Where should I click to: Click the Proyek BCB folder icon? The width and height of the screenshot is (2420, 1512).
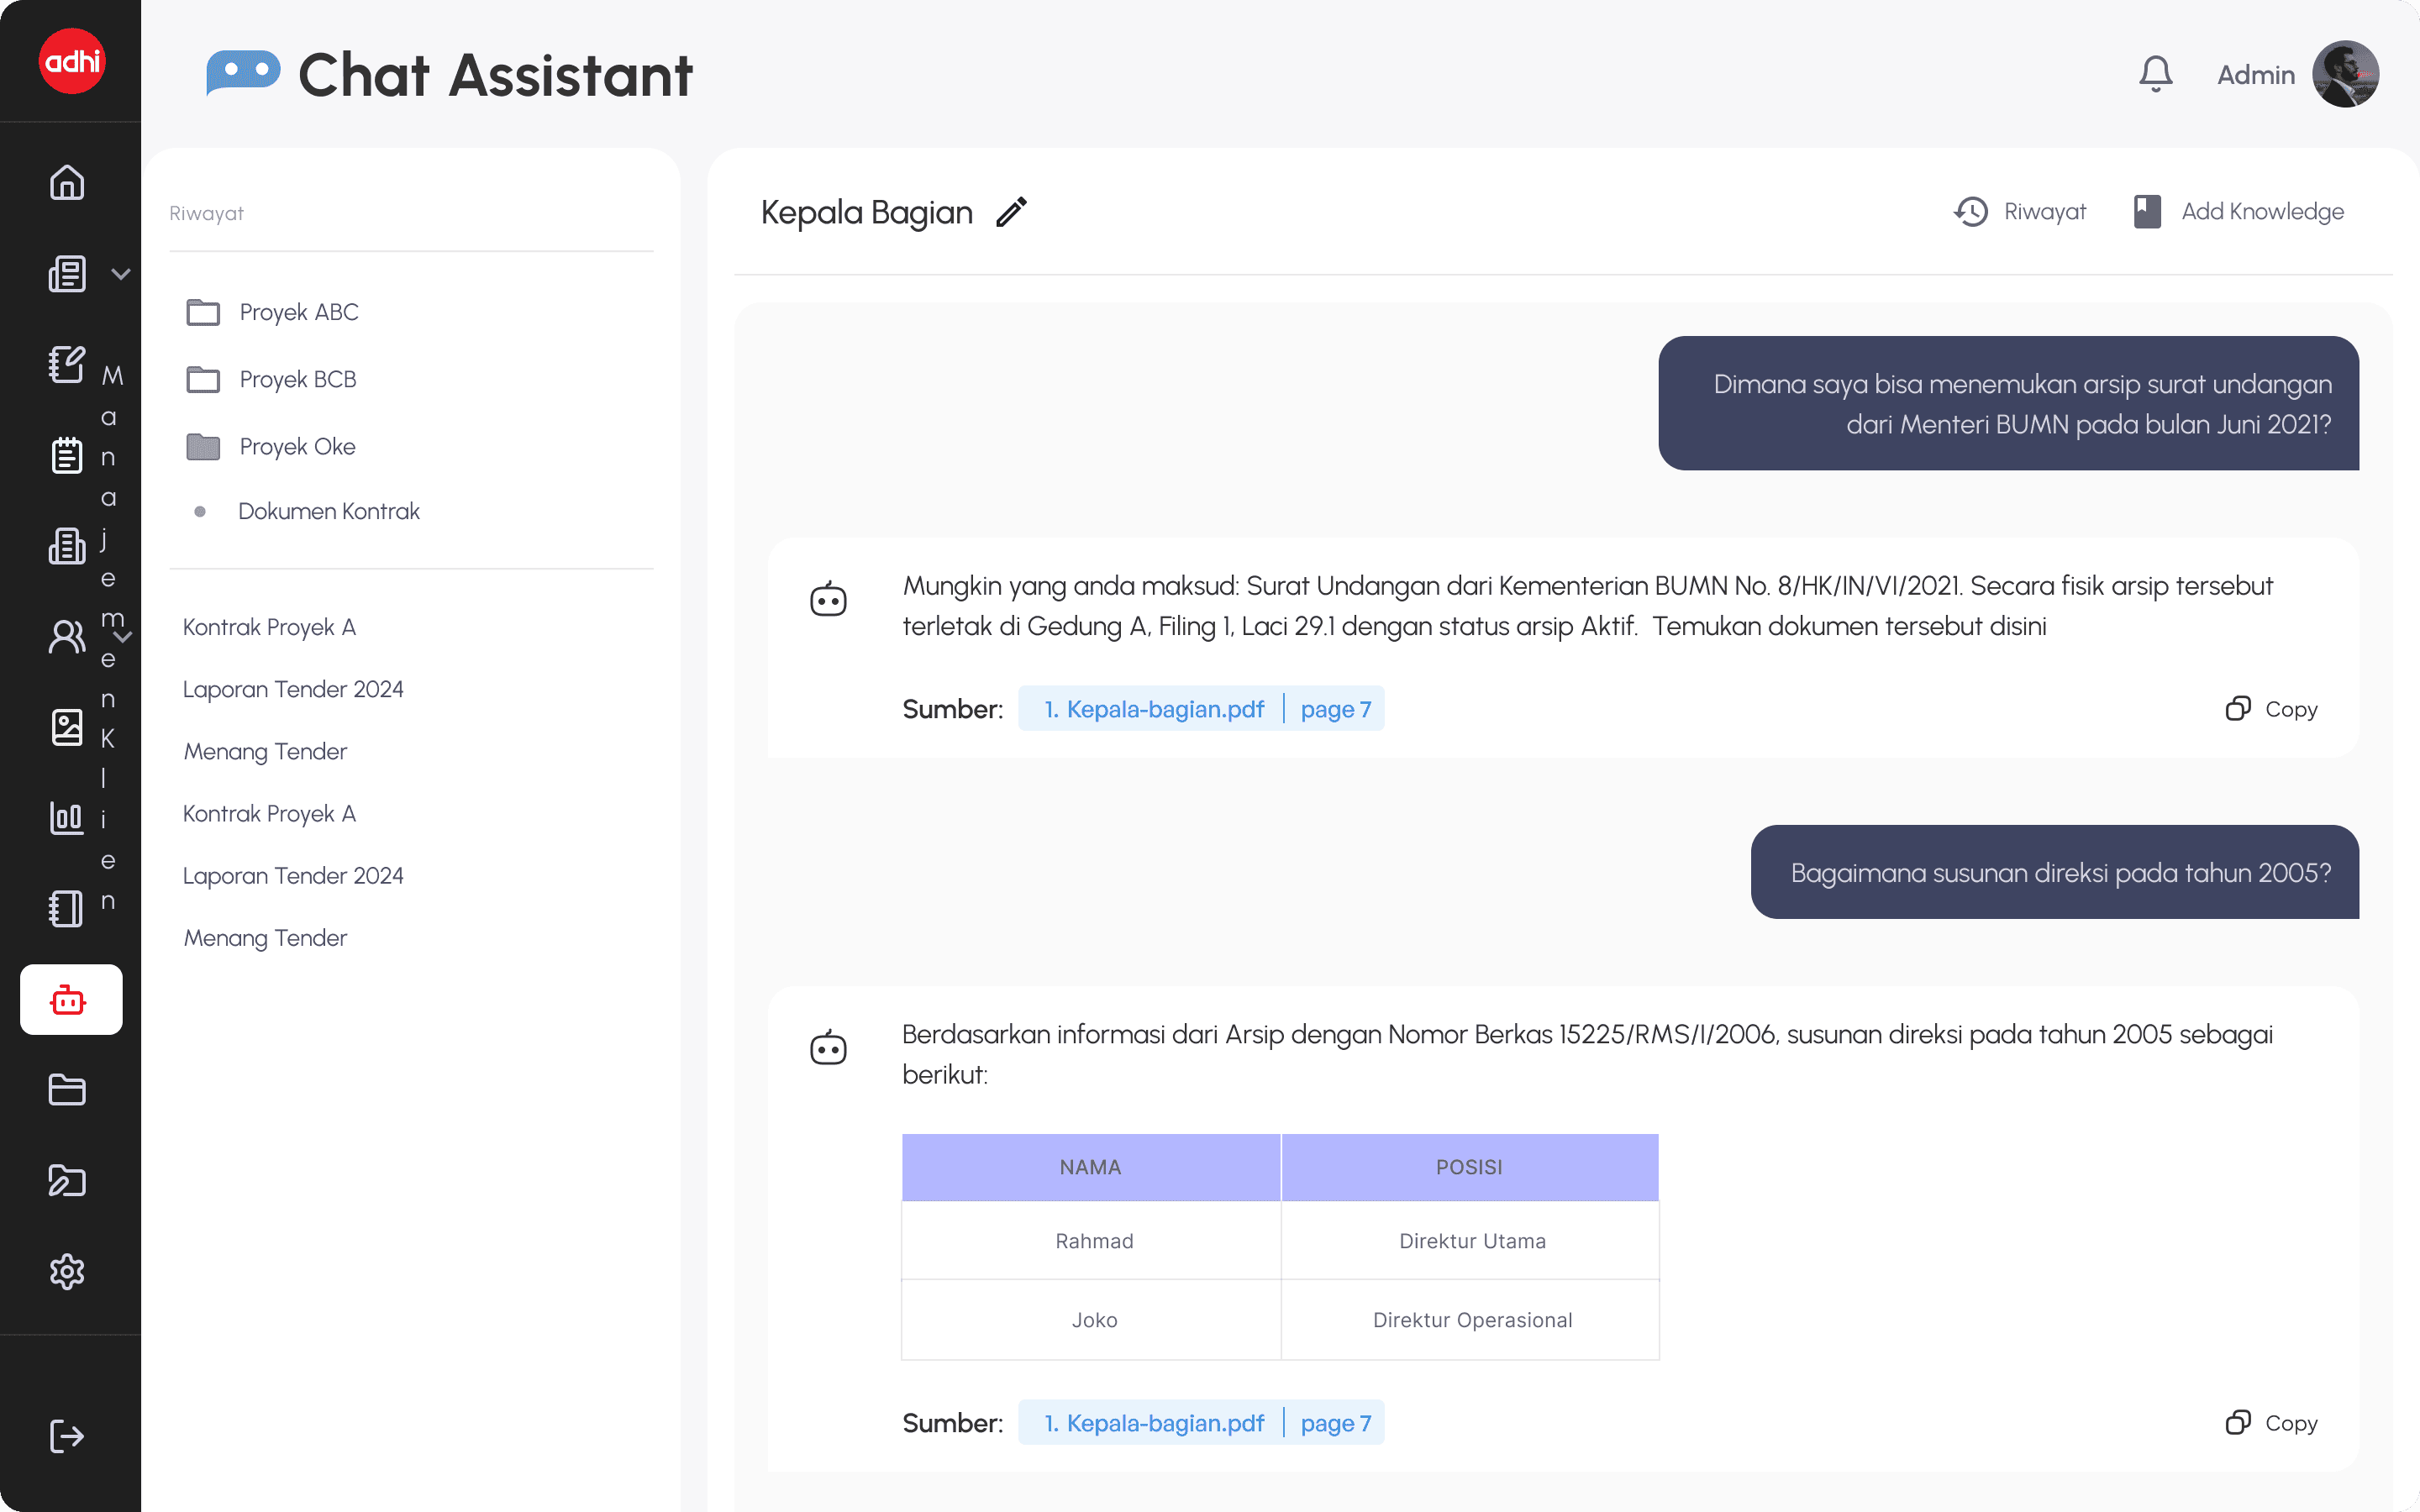(203, 379)
